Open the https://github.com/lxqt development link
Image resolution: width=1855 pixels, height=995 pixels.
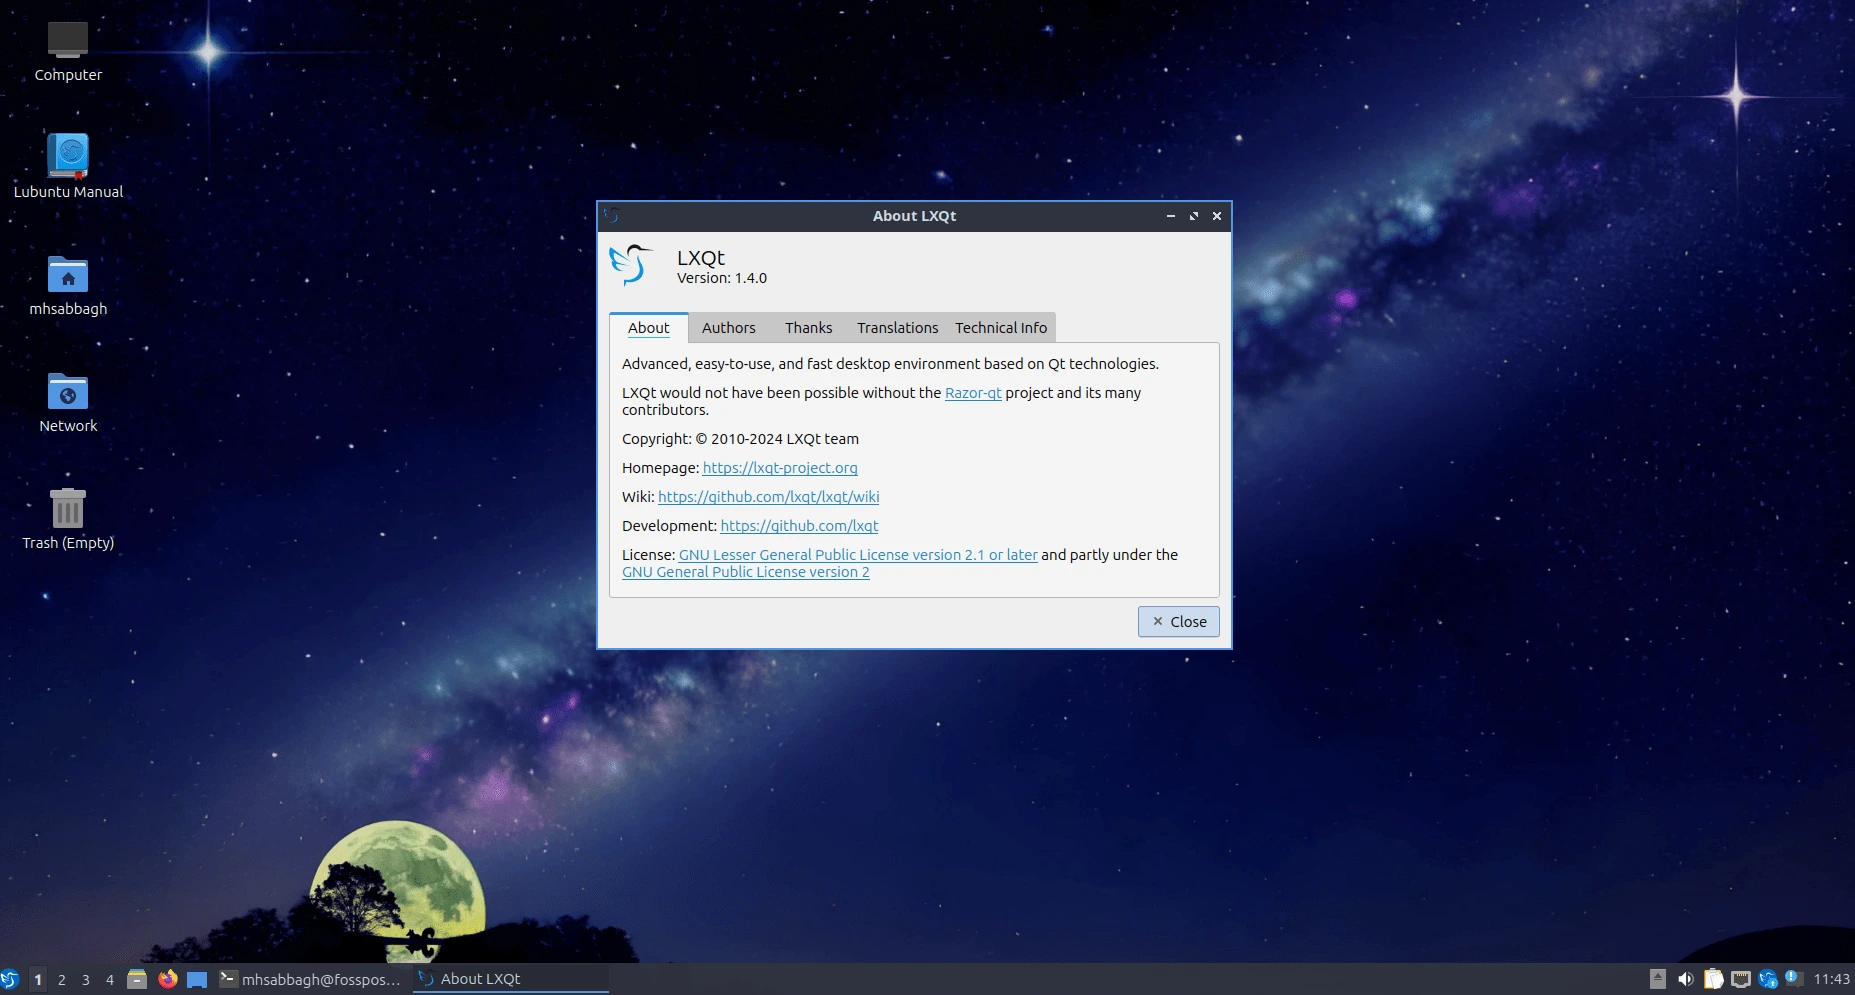799,526
